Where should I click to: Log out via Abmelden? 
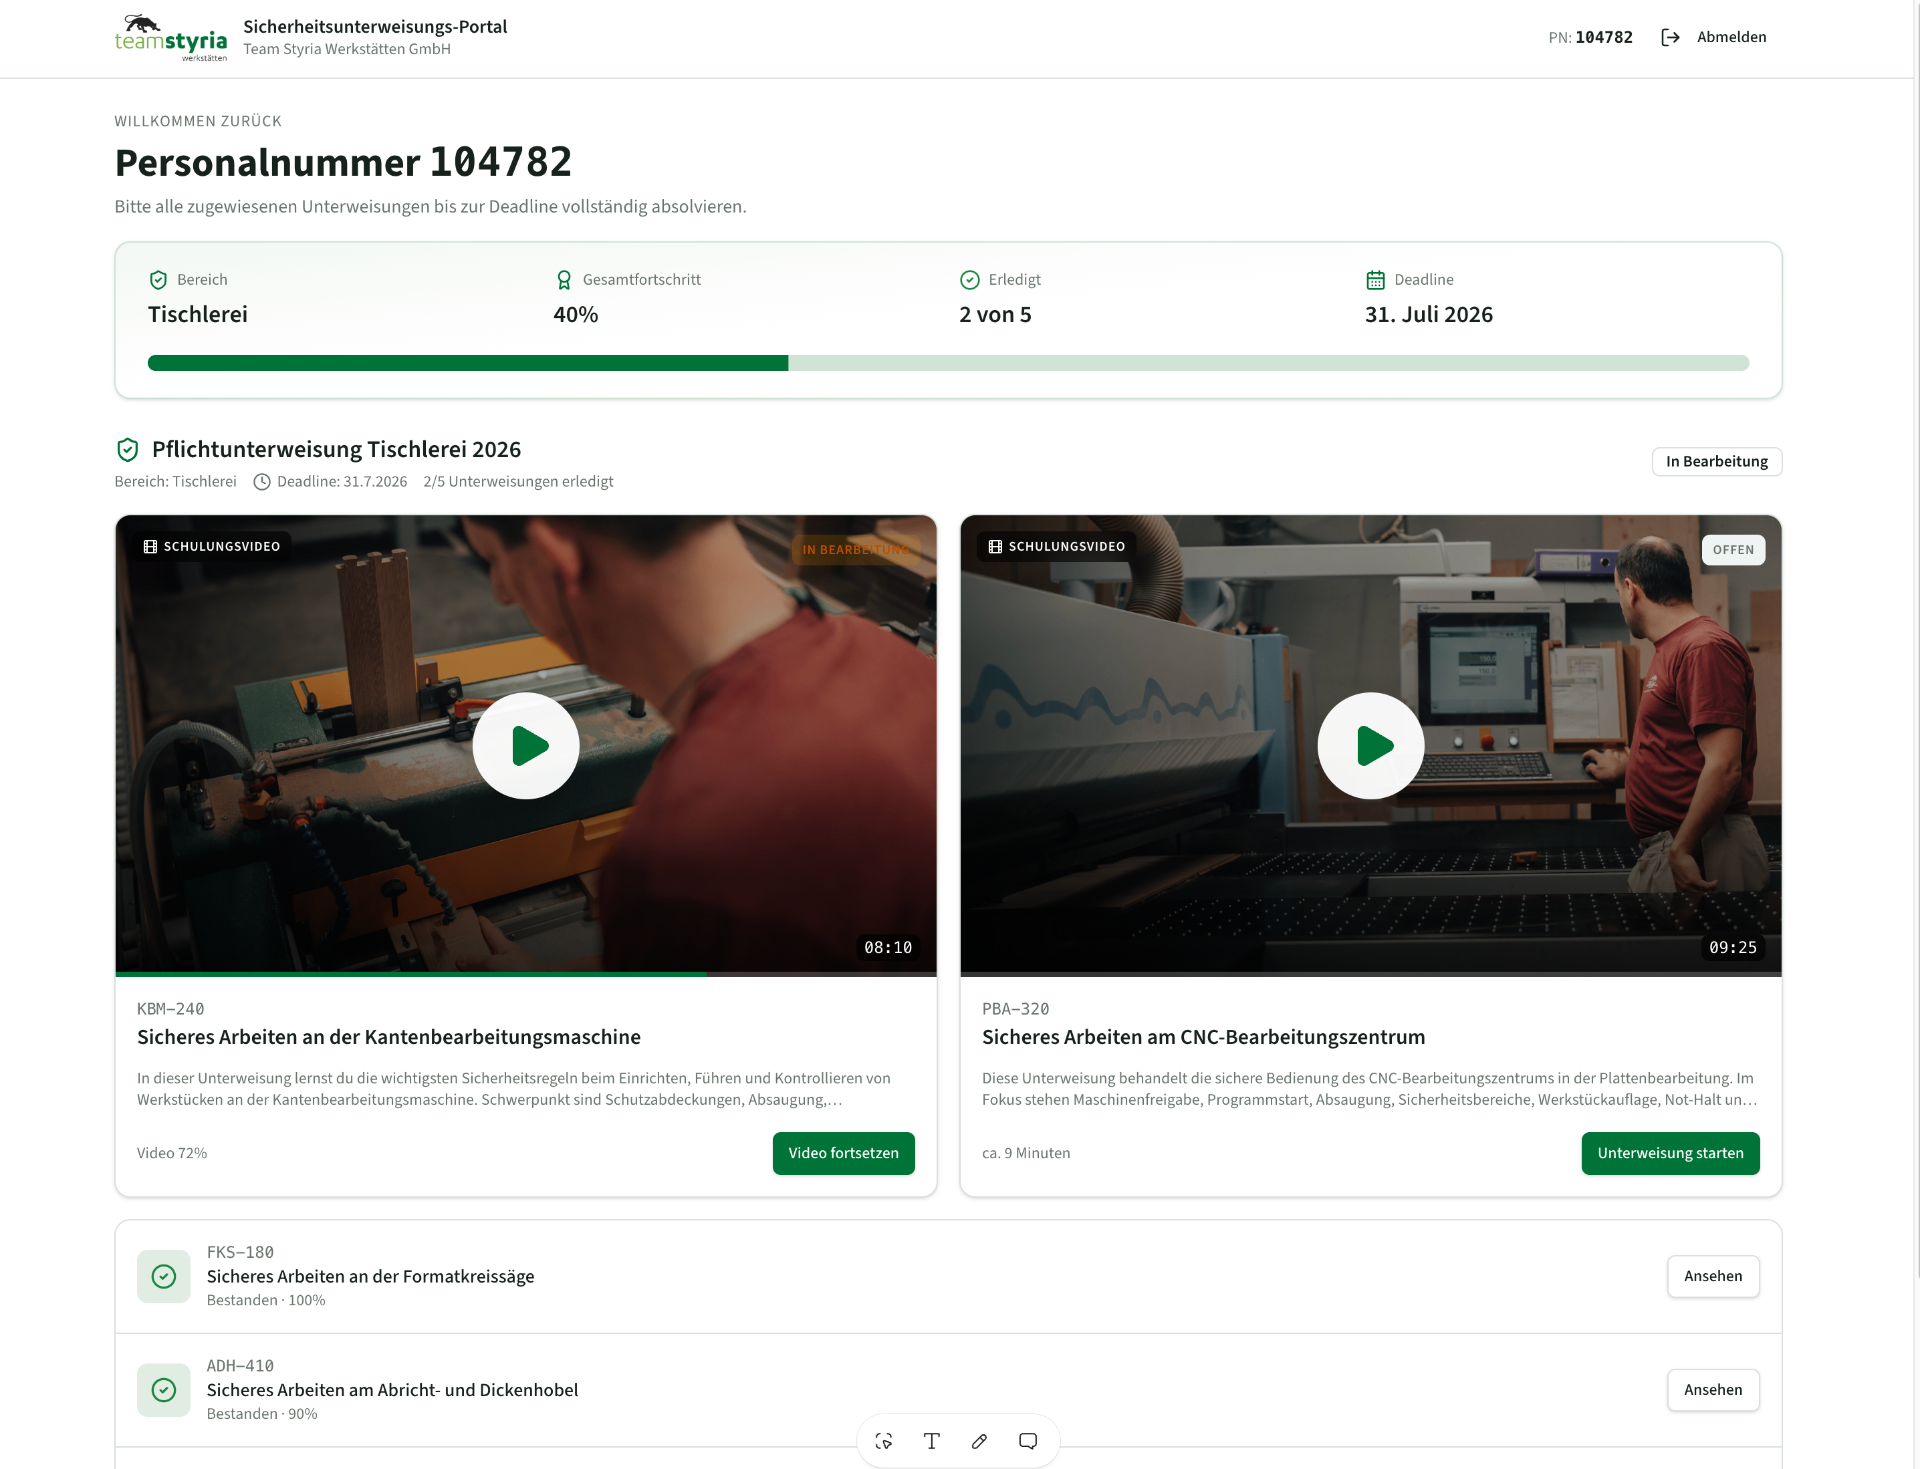point(1731,37)
